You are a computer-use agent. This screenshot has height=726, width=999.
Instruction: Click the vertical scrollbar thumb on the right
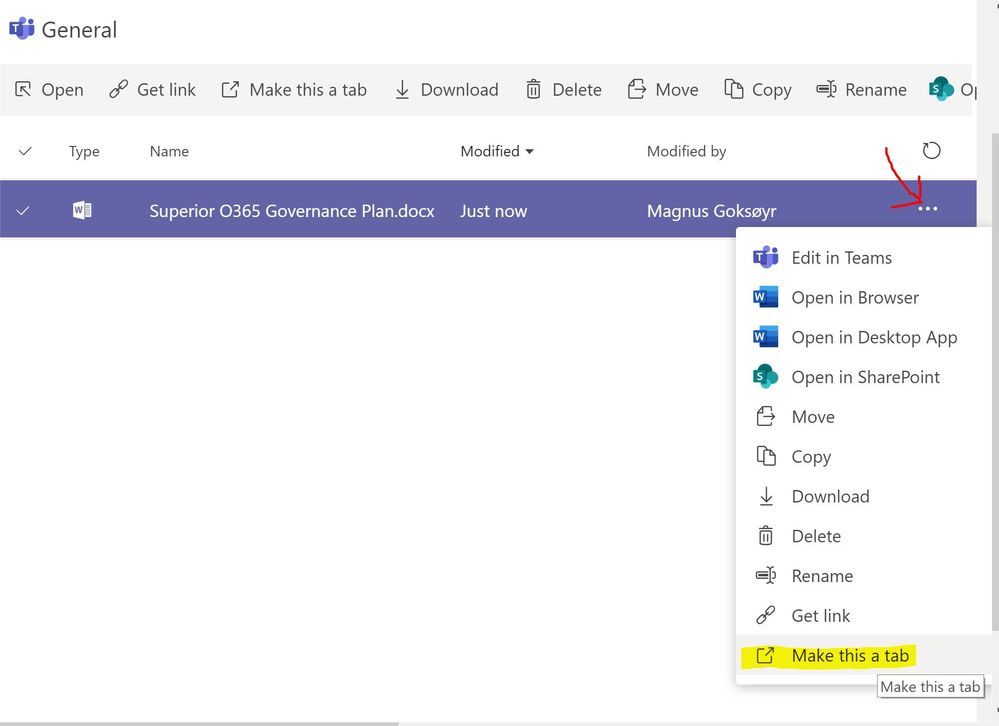point(995,382)
